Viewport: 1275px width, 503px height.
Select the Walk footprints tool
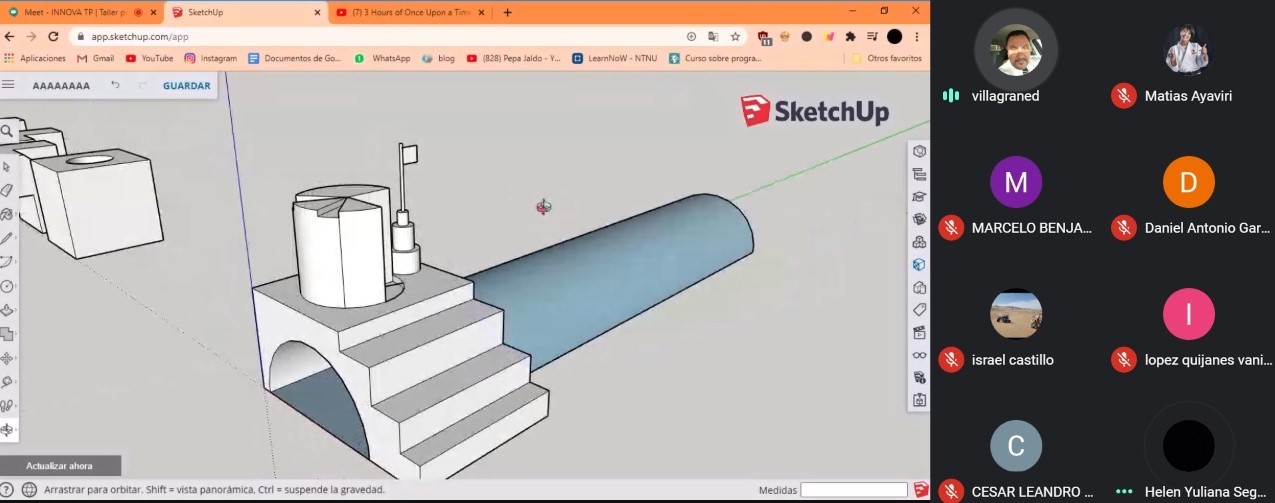7,406
